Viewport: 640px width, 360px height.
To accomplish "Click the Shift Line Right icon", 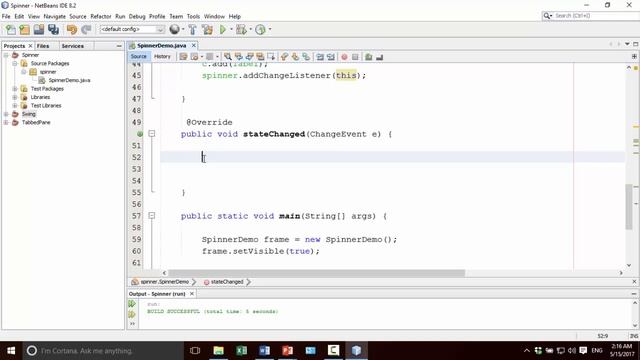I will [x=331, y=57].
